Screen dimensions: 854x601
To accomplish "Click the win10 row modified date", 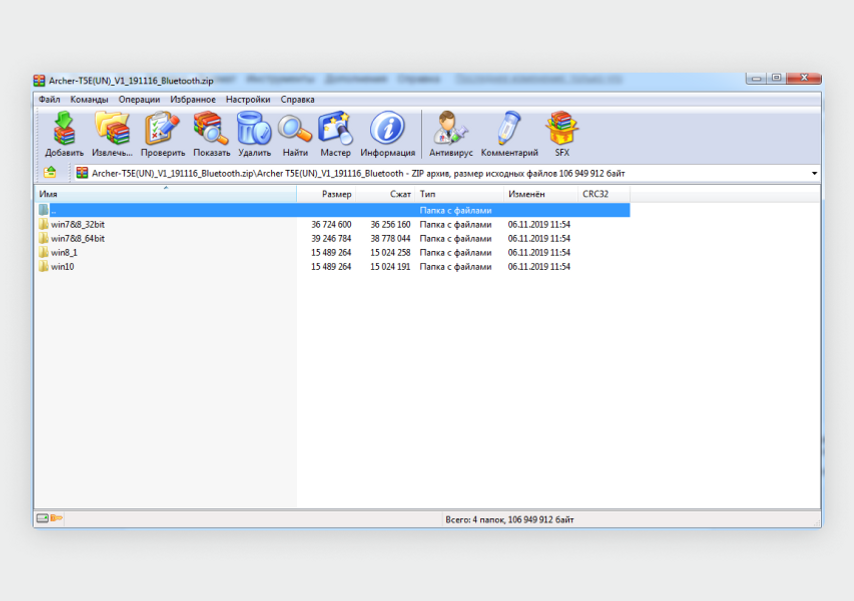I will 539,267.
